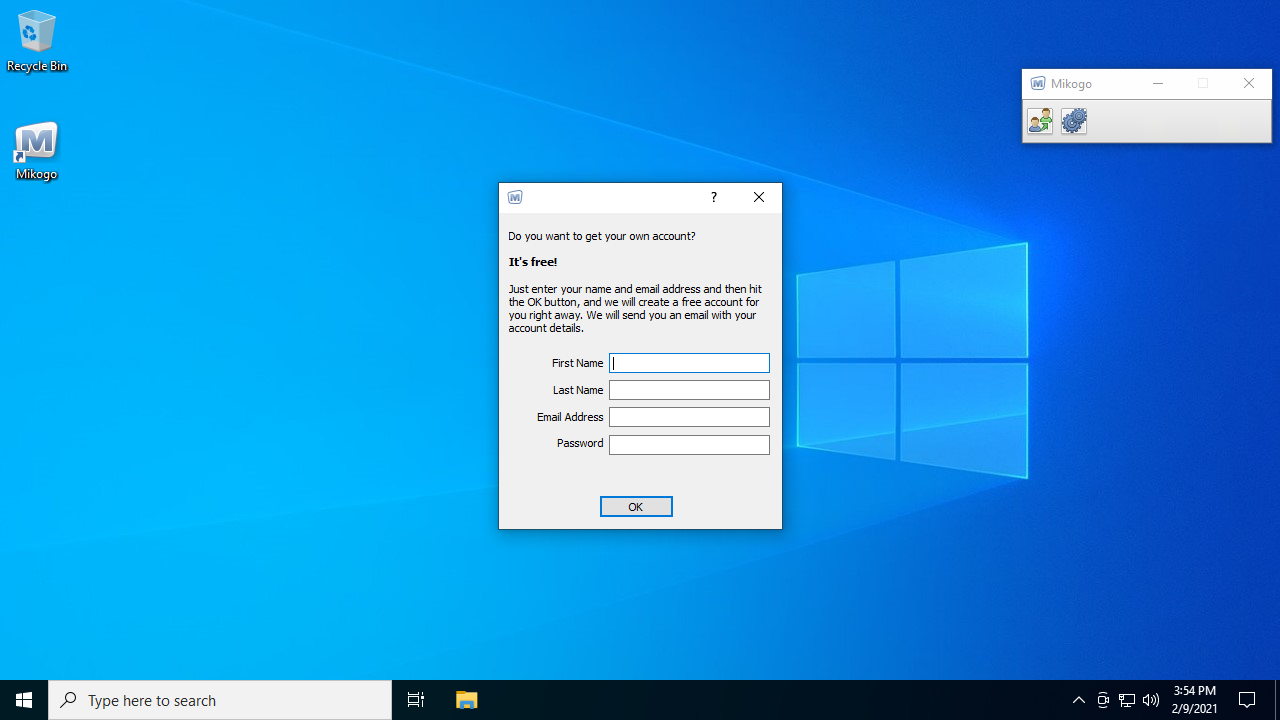
Task: Select the Mikogo desktop shortcut
Action: pos(36,151)
